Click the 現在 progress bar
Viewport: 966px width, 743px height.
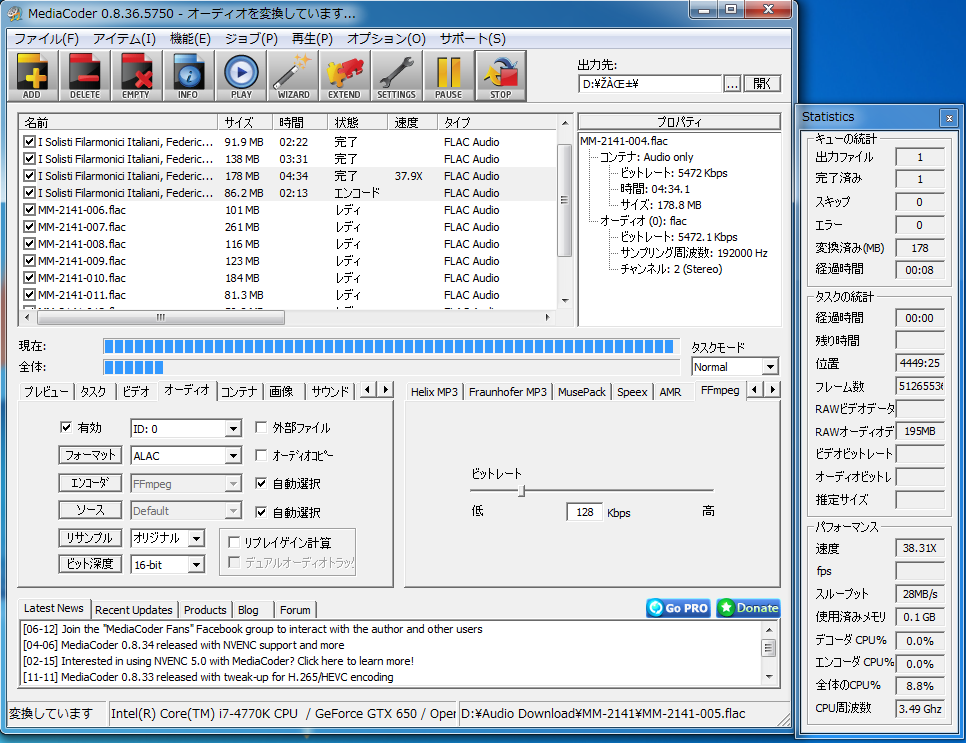pyautogui.click(x=391, y=346)
